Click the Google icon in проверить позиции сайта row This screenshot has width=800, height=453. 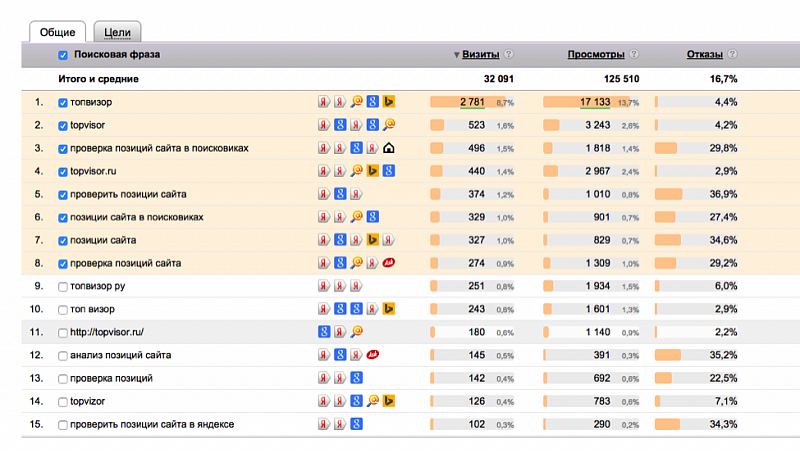click(340, 194)
